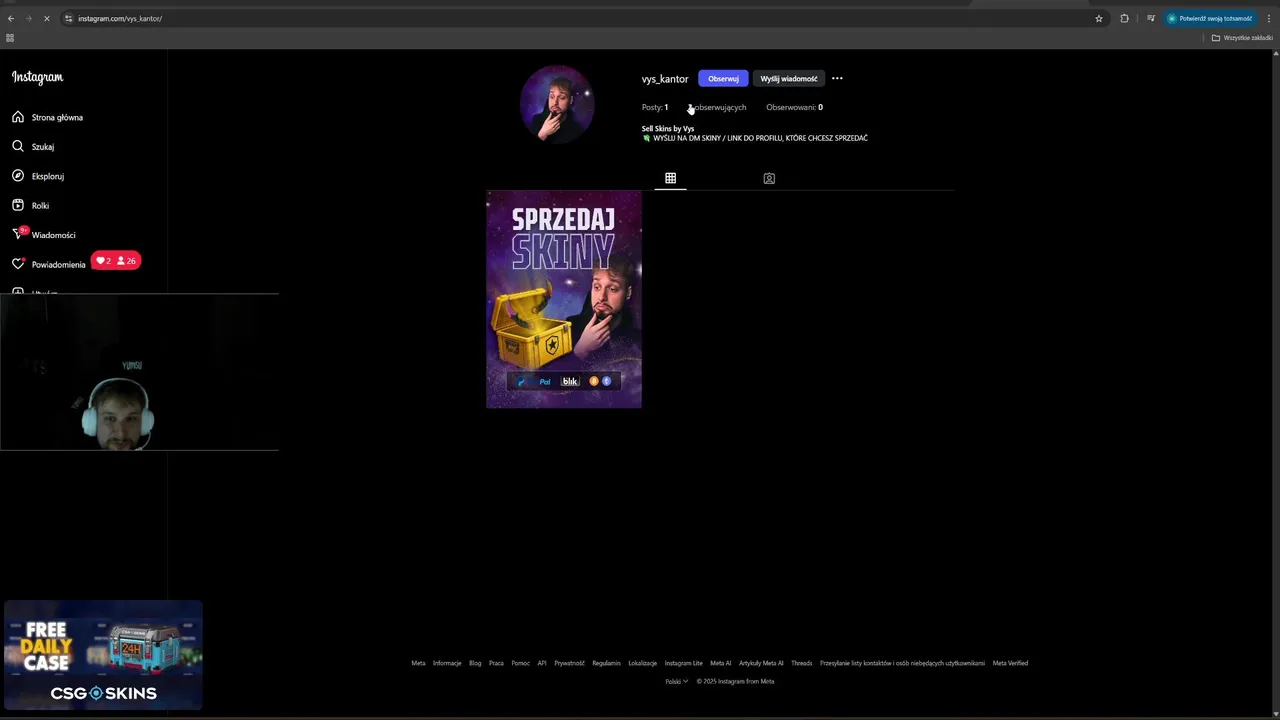Open Strona główna from the sidebar
Viewport: 1280px width, 720px height.
pos(47,117)
